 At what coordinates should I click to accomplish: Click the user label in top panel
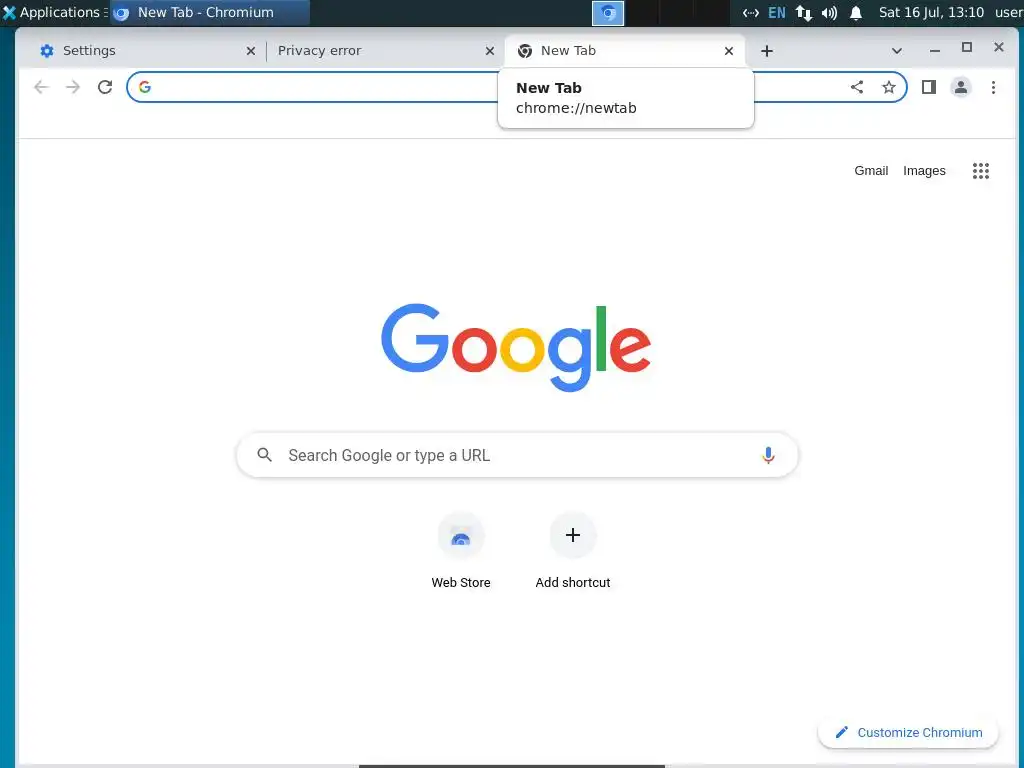(1008, 12)
